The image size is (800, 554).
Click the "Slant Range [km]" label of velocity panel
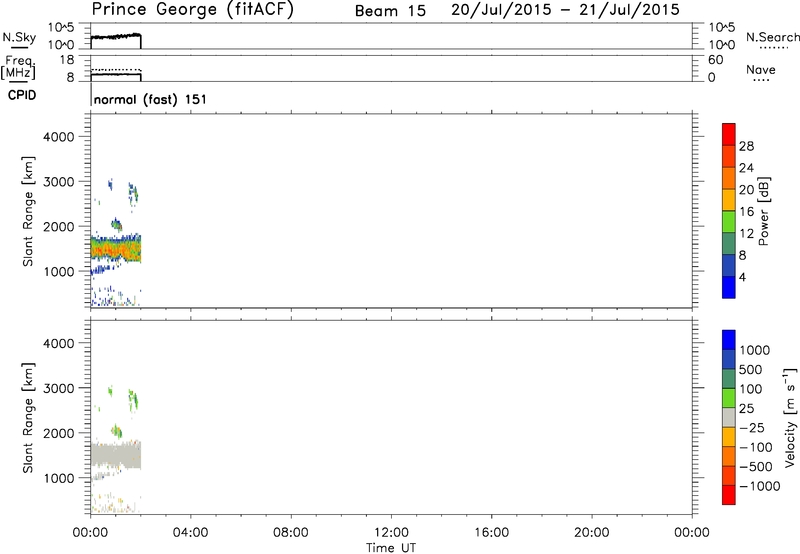[28, 418]
